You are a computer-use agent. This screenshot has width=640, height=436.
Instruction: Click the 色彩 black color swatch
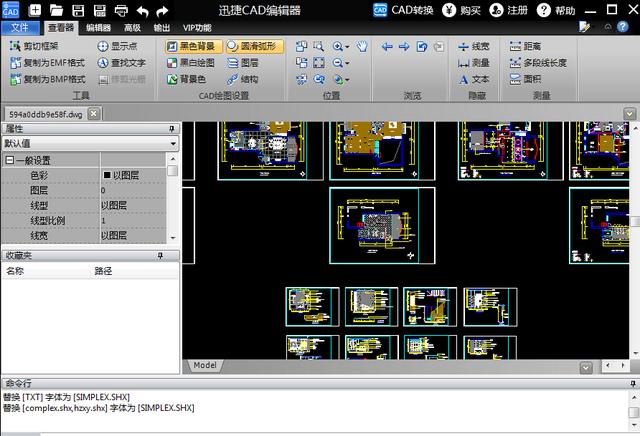point(107,175)
